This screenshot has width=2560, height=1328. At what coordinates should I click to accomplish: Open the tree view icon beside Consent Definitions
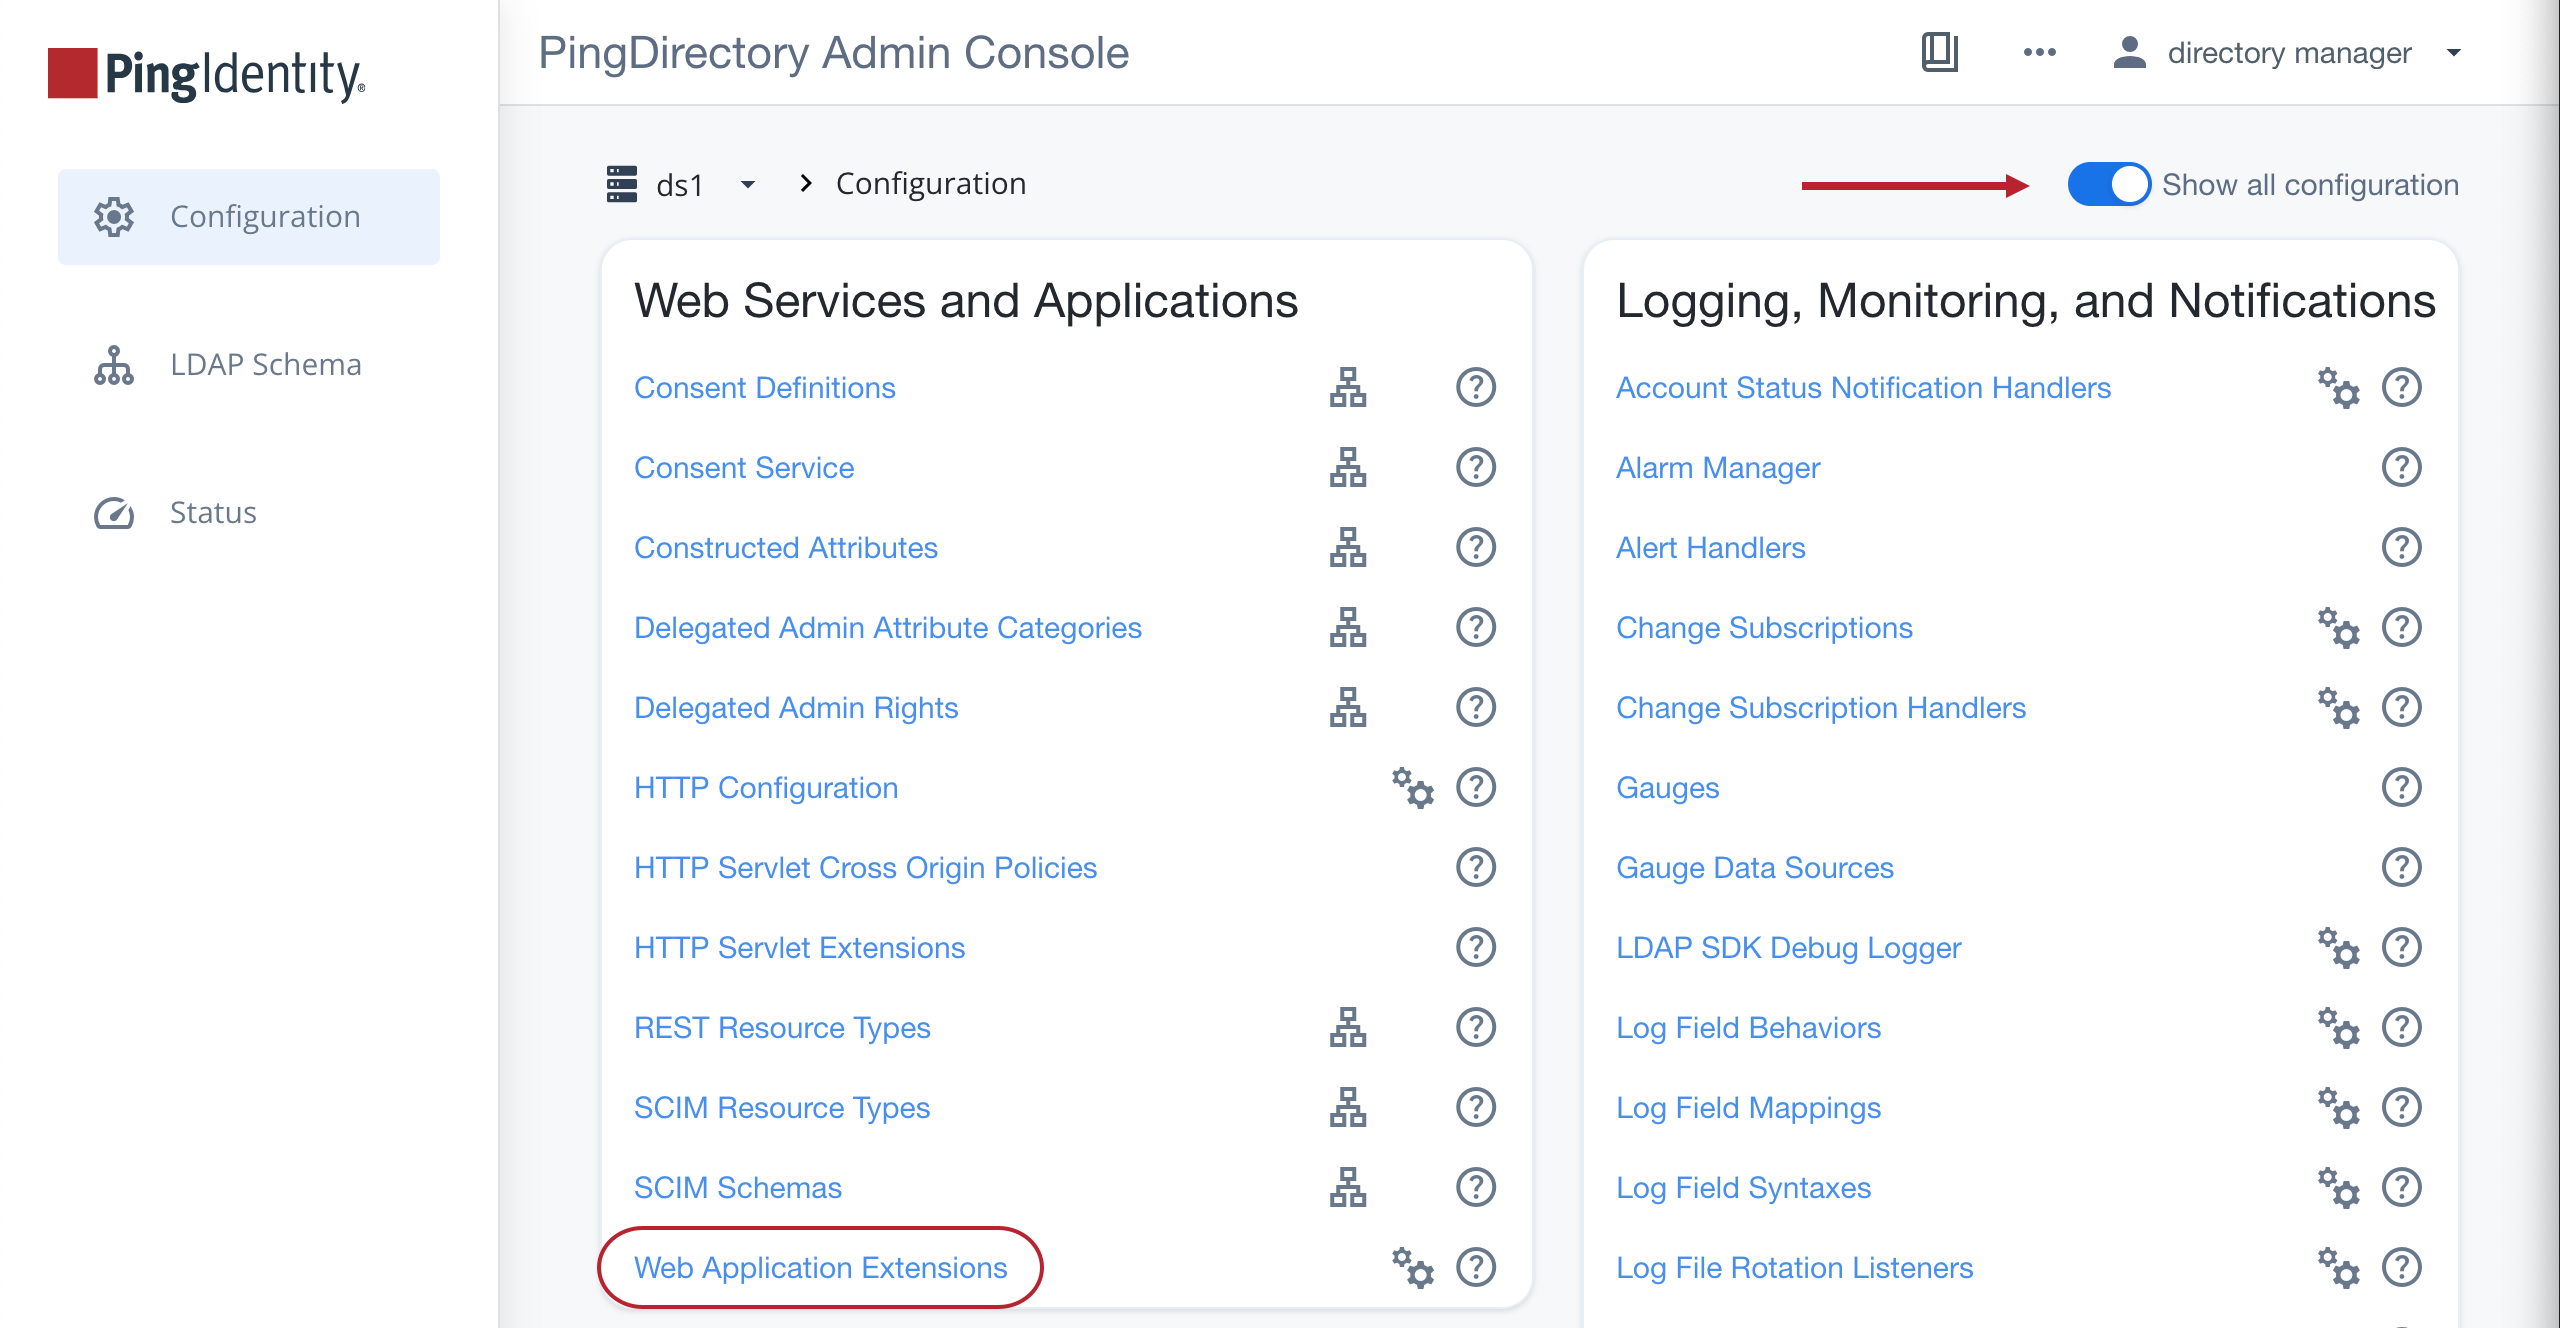tap(1349, 389)
